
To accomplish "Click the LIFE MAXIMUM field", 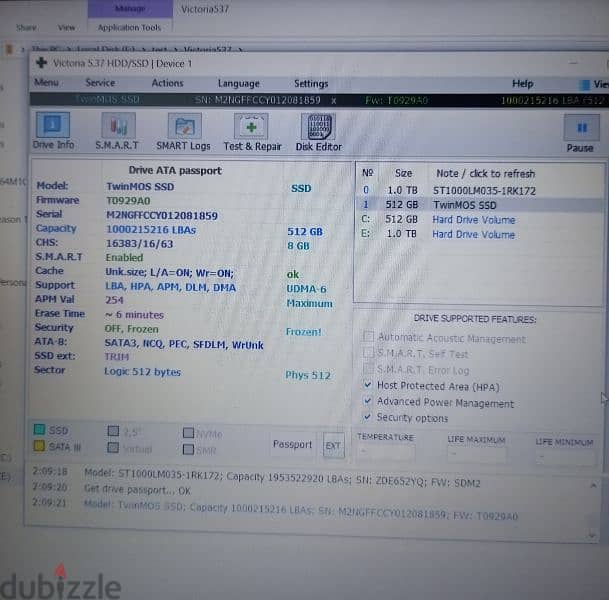I will point(477,454).
